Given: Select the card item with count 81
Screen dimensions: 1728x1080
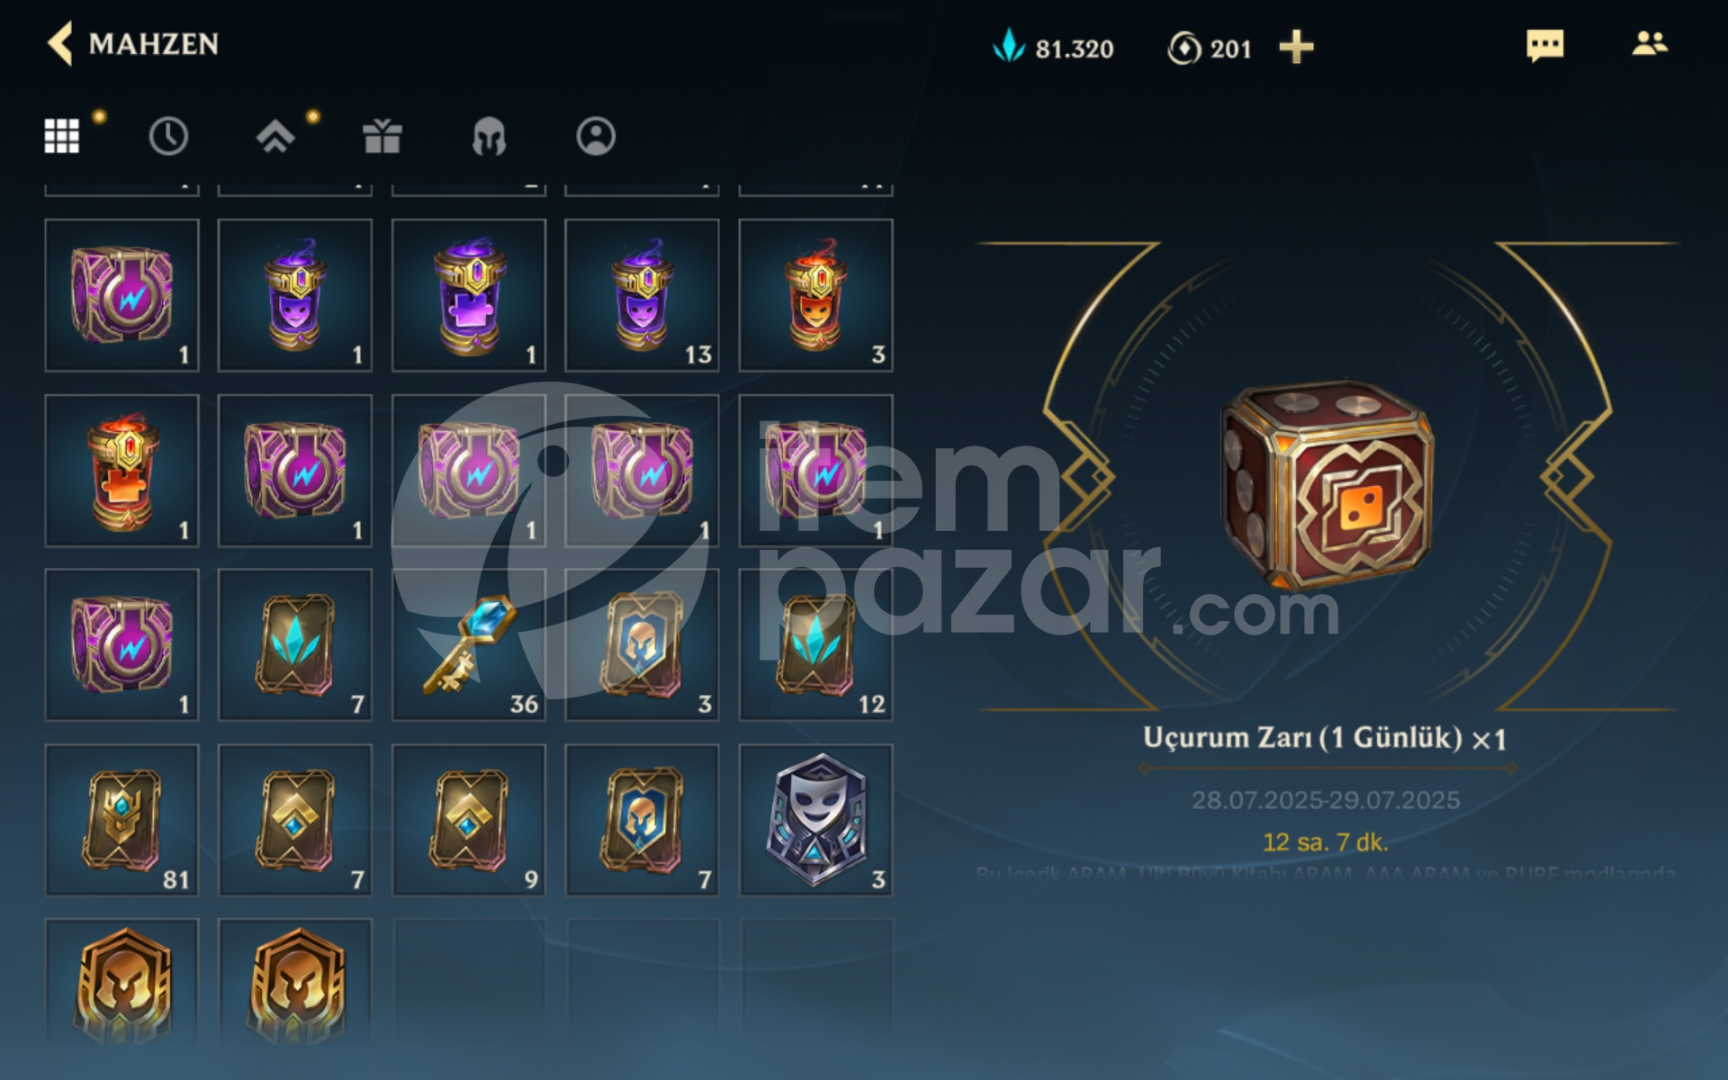Looking at the screenshot, I should coord(122,820).
